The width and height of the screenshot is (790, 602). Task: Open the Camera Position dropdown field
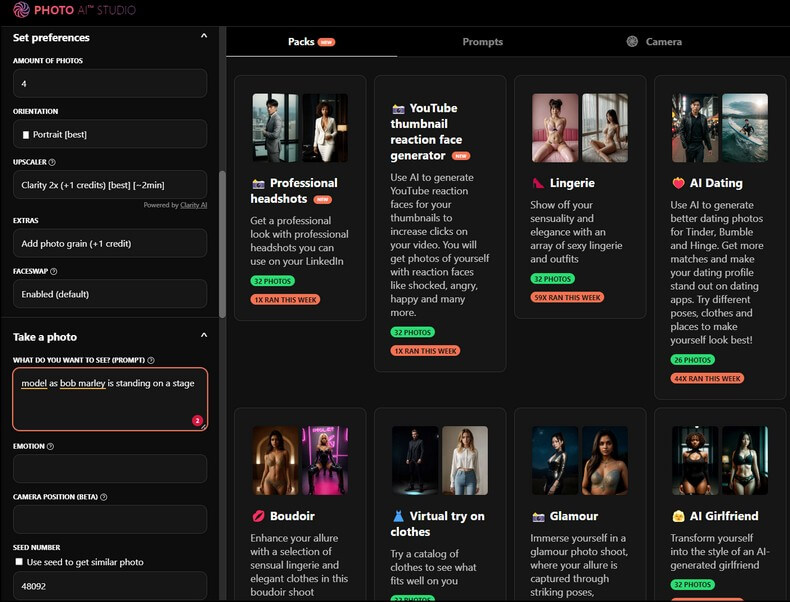pyautogui.click(x=110, y=519)
